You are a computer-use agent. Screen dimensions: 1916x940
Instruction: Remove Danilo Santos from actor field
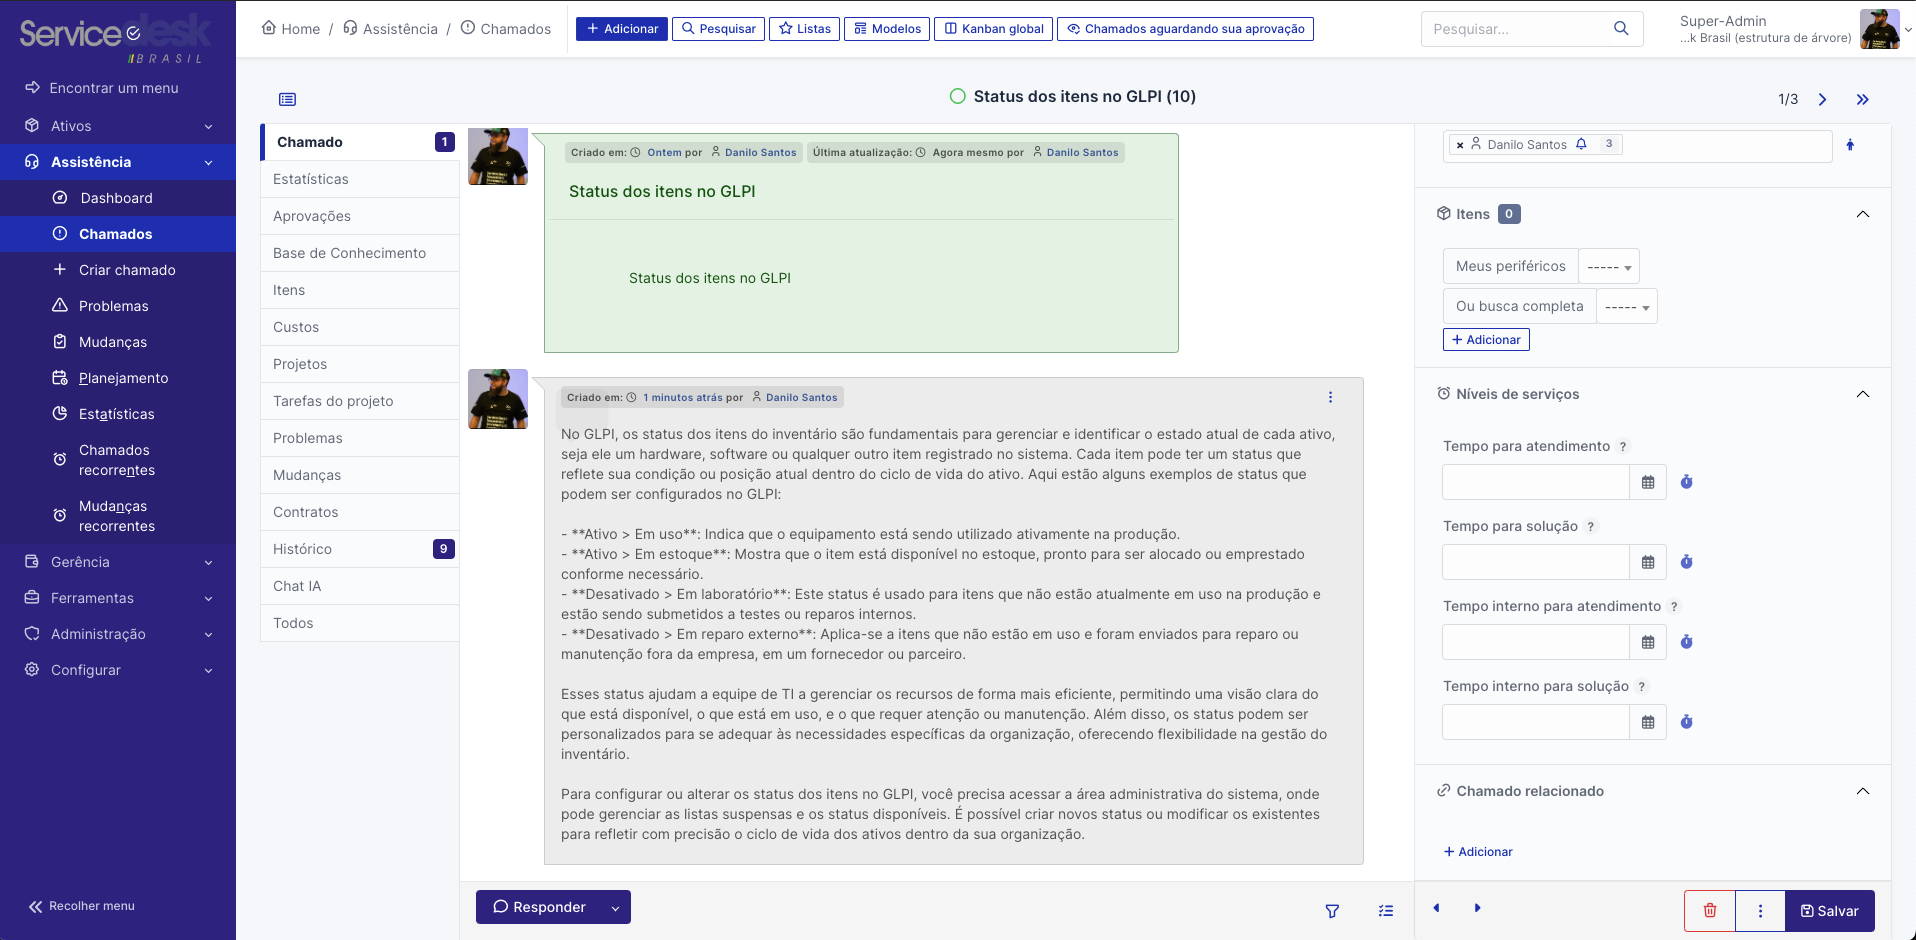[x=1460, y=145]
